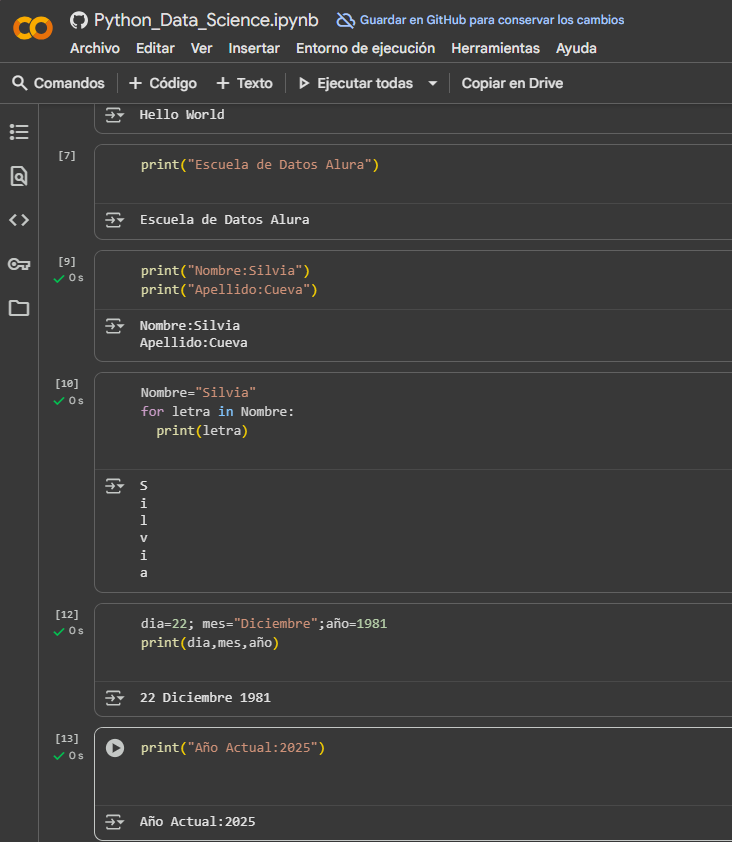Open the Files folder icon in sidebar
The height and width of the screenshot is (842, 732).
[19, 308]
